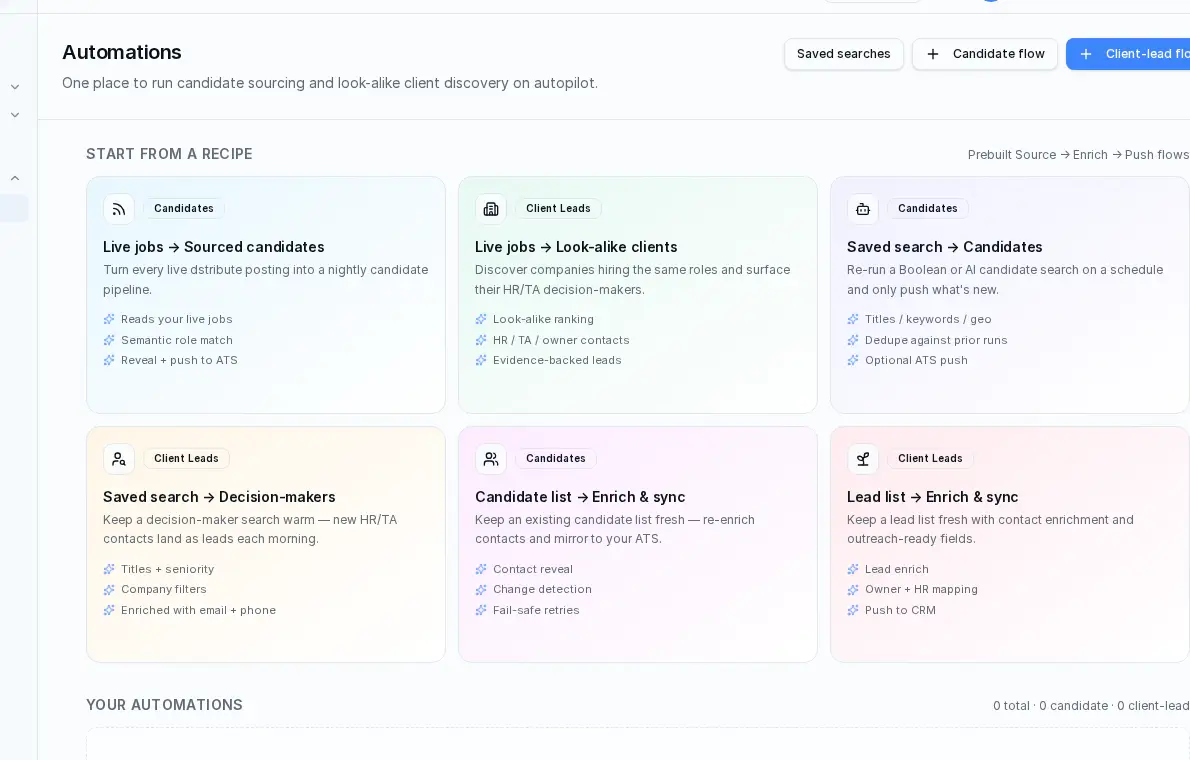
Task: Click the YOUR AUTOMATIONS heading
Action: click(x=165, y=705)
